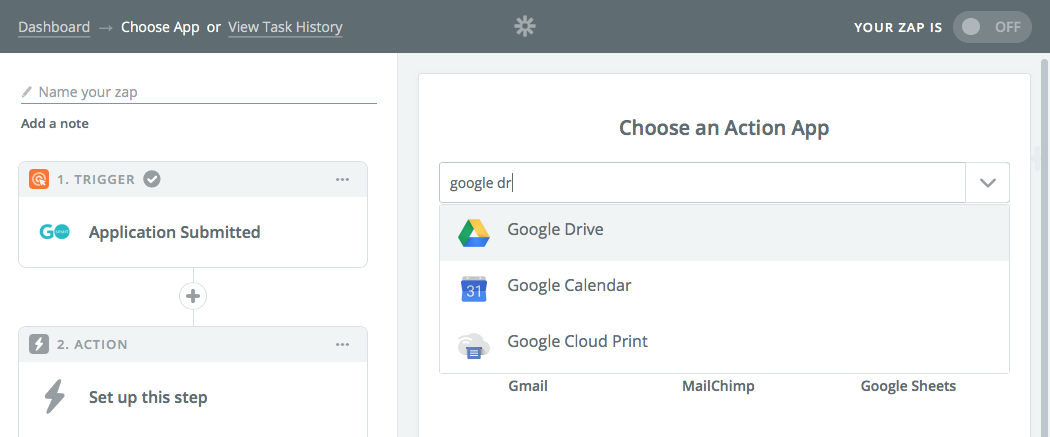Click the app search field containing google dr
1050x437 pixels.
click(702, 183)
